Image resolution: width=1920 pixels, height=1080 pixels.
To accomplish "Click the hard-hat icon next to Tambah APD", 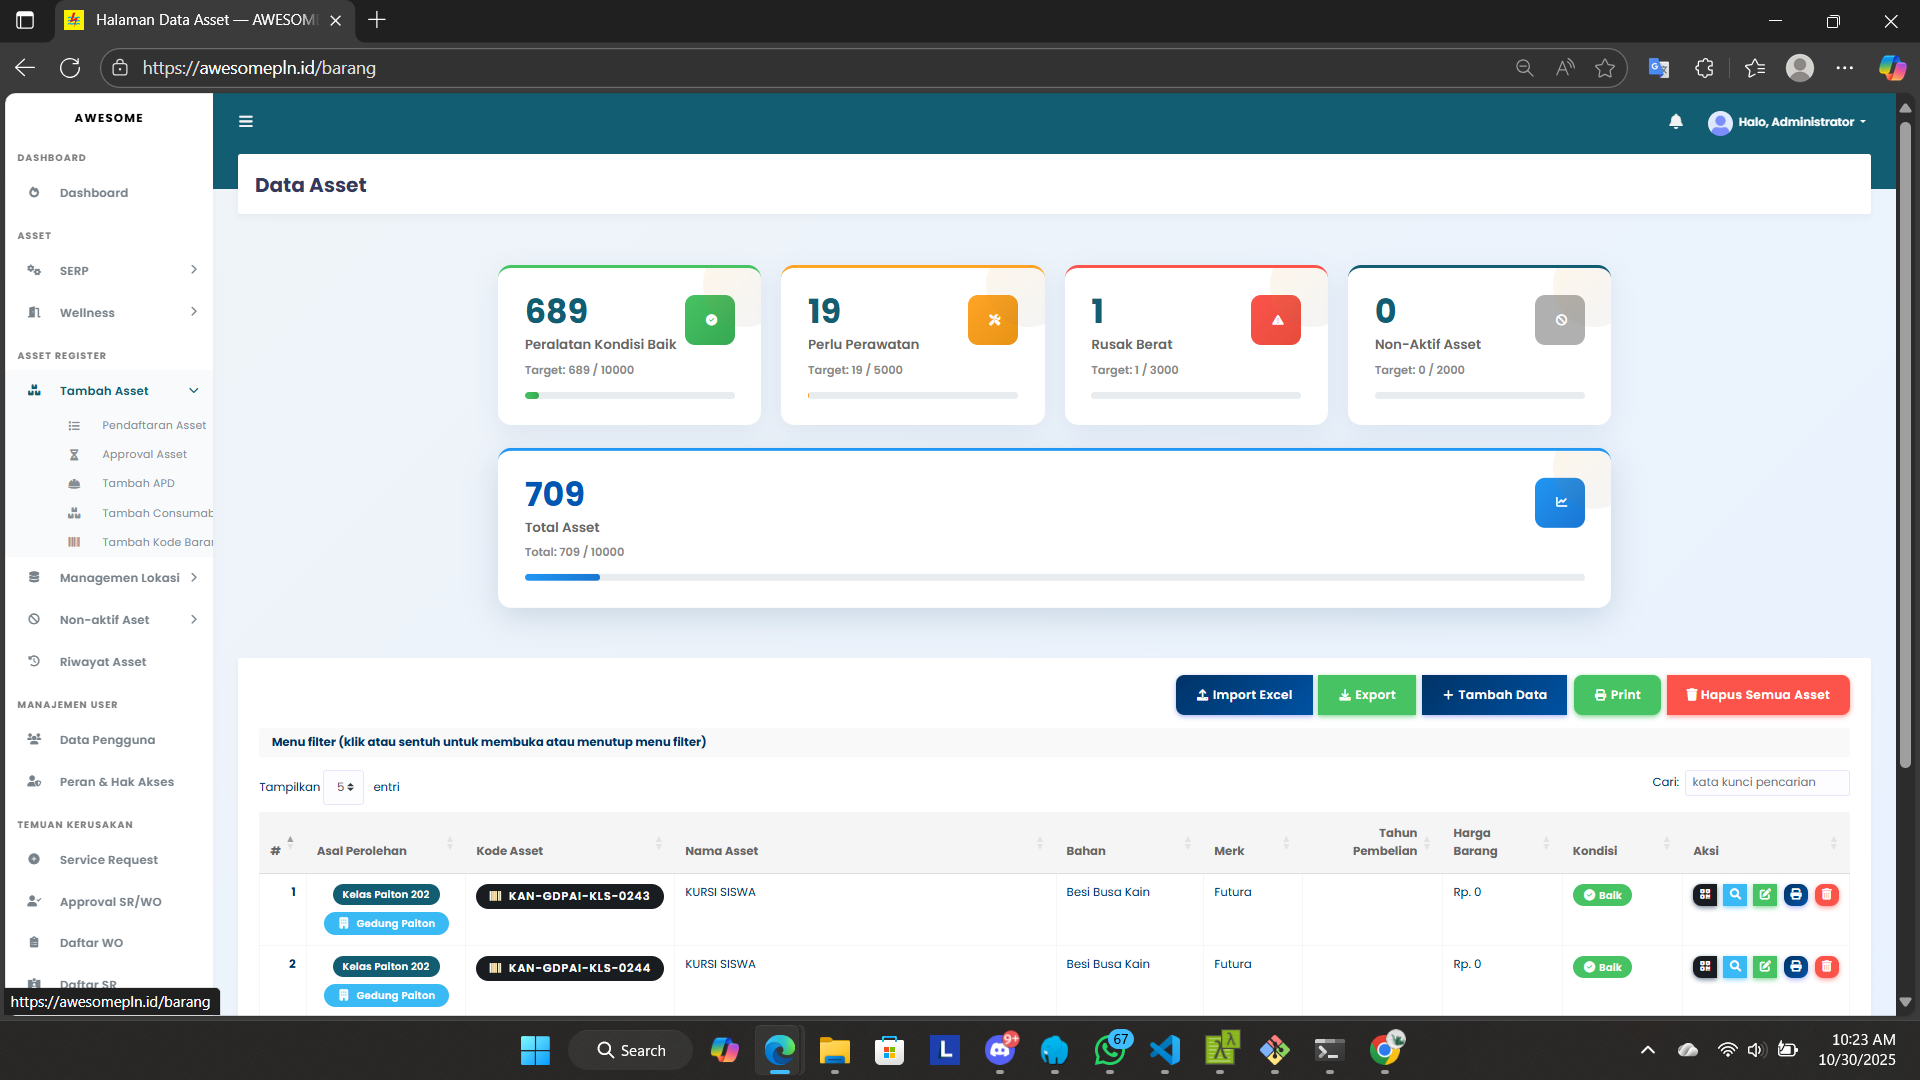I will [74, 483].
